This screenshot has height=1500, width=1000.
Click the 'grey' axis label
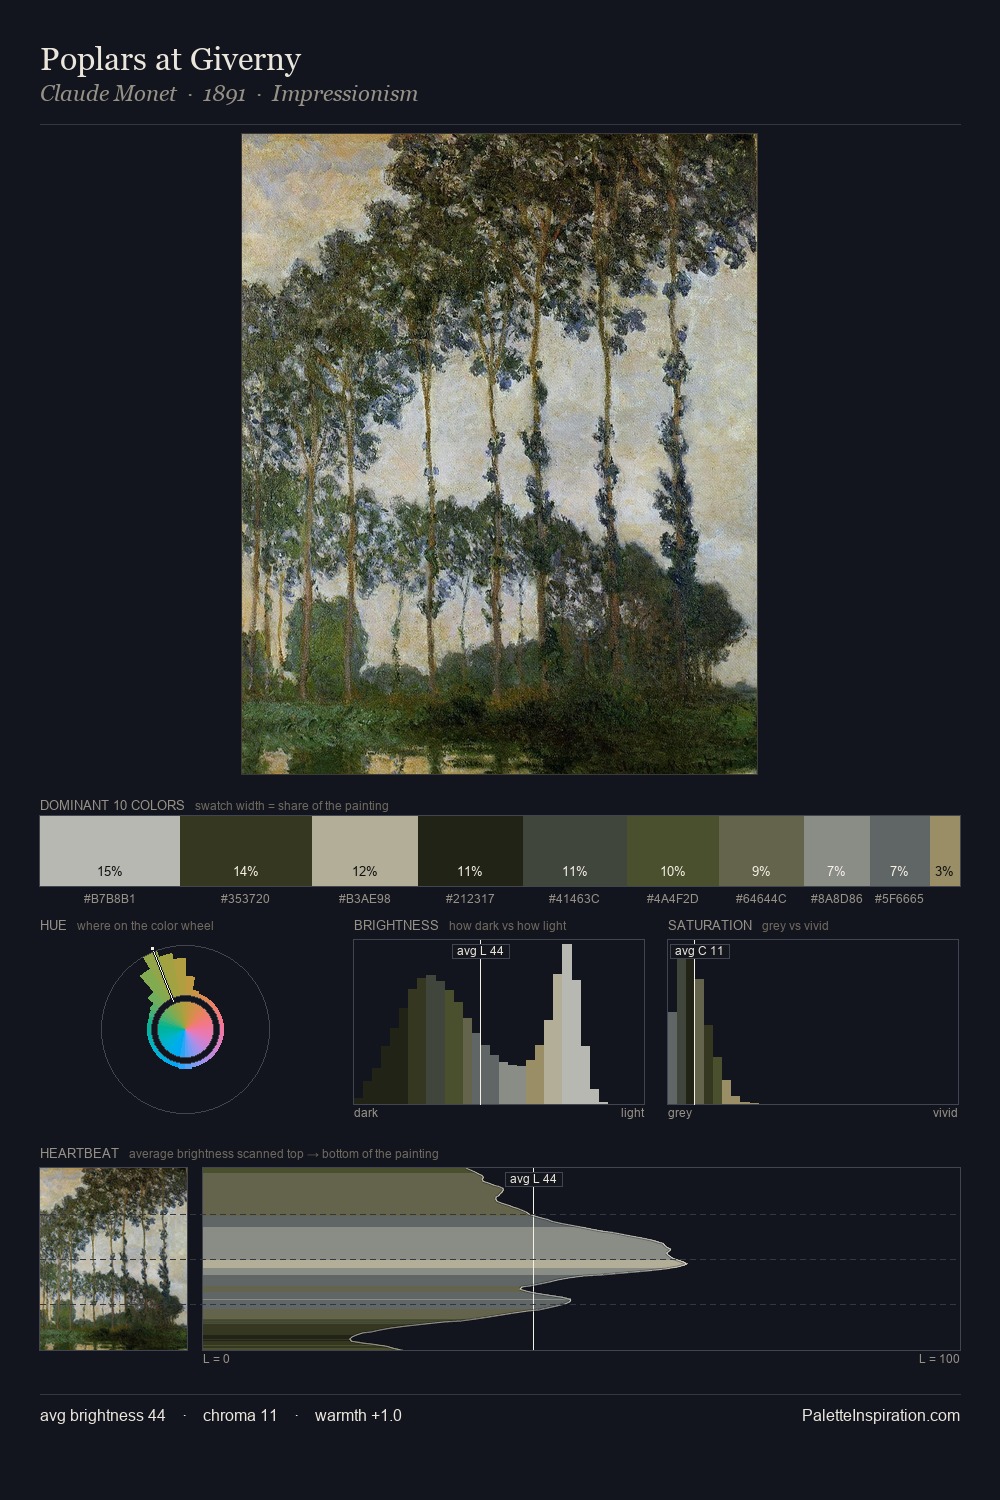680,1113
